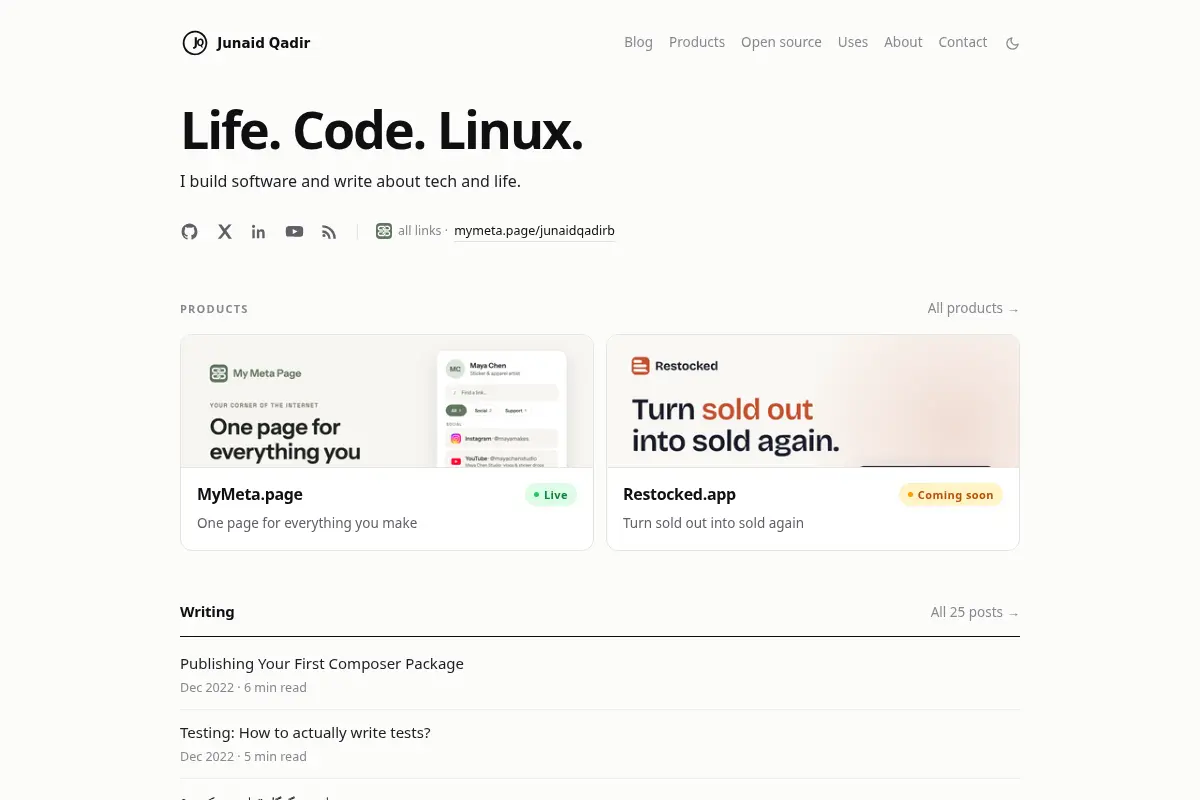Click the MyMeta page icon beside all links

[384, 231]
